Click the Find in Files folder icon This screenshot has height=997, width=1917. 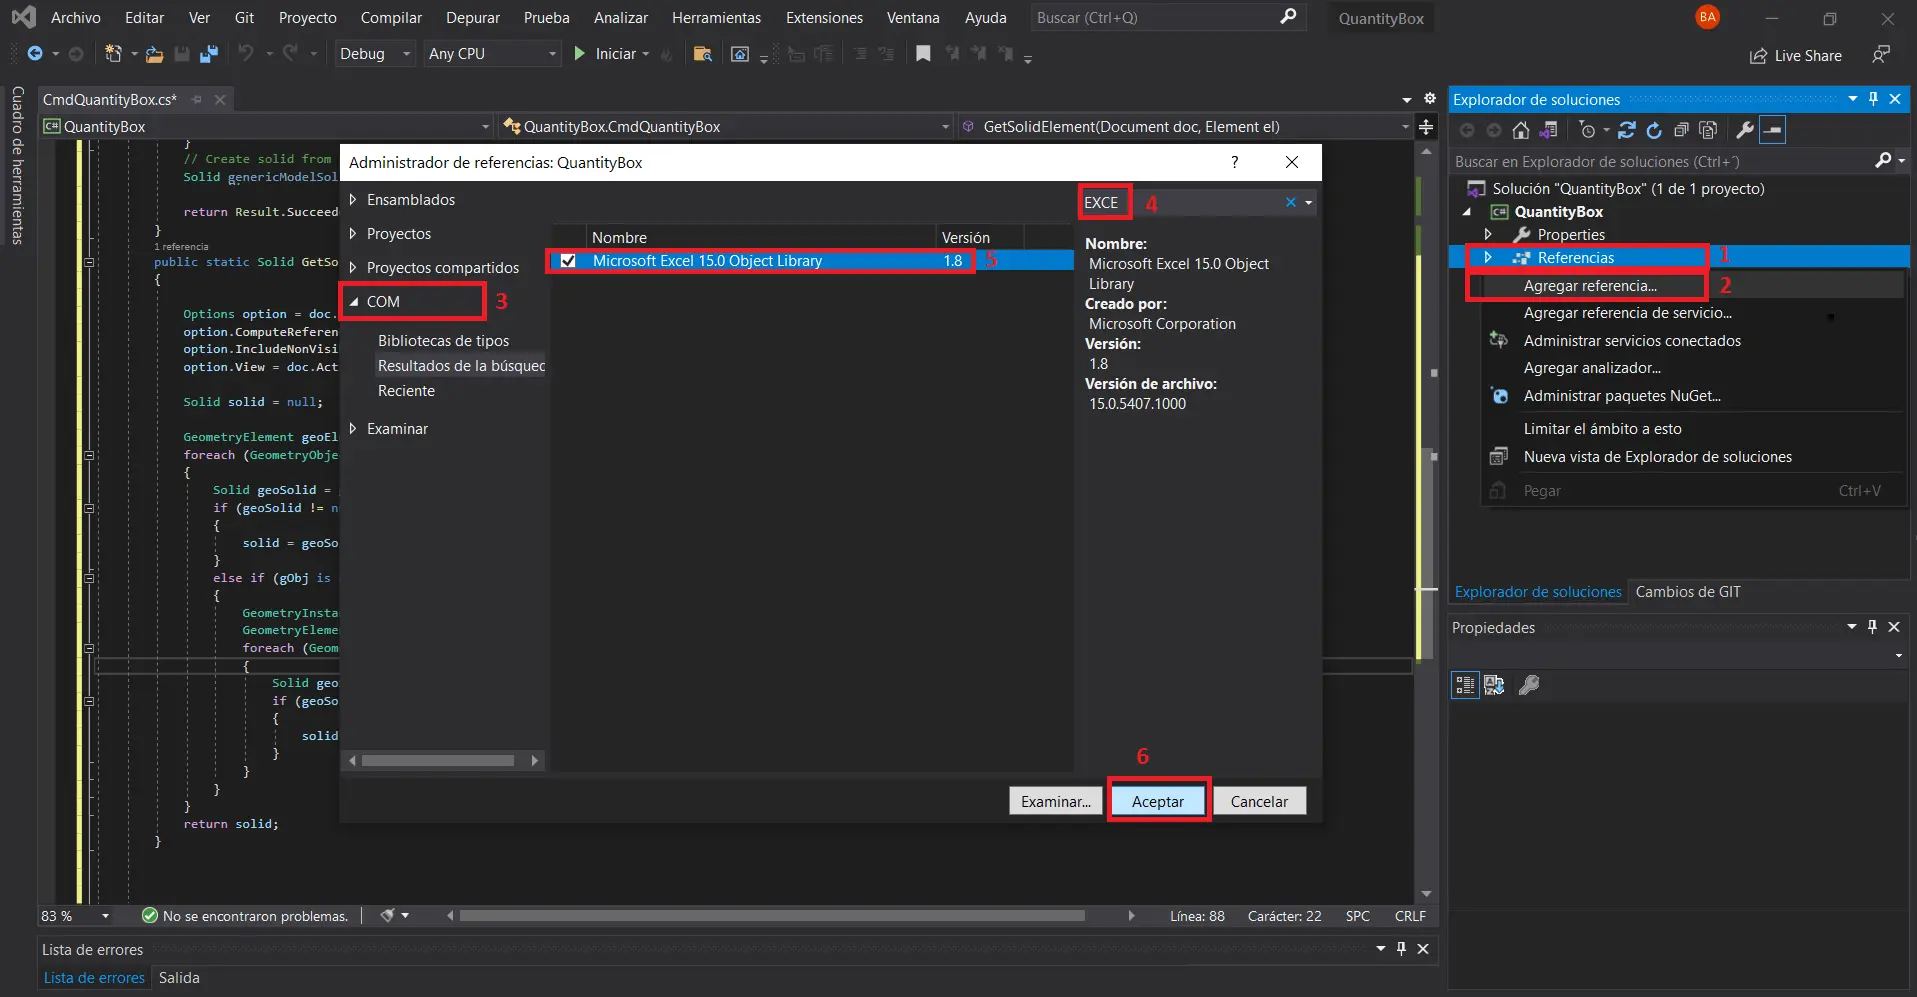tap(703, 54)
